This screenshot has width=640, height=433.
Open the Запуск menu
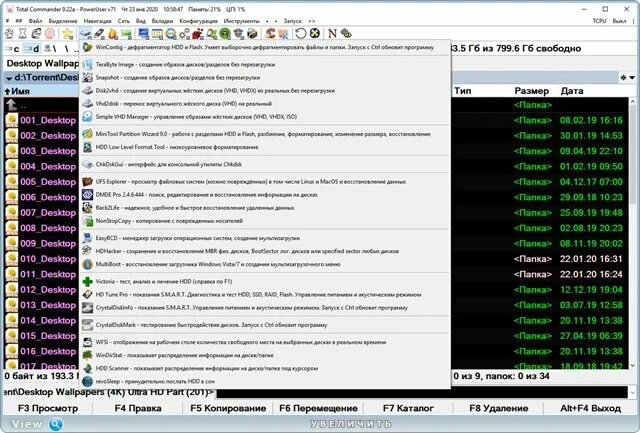tap(293, 21)
